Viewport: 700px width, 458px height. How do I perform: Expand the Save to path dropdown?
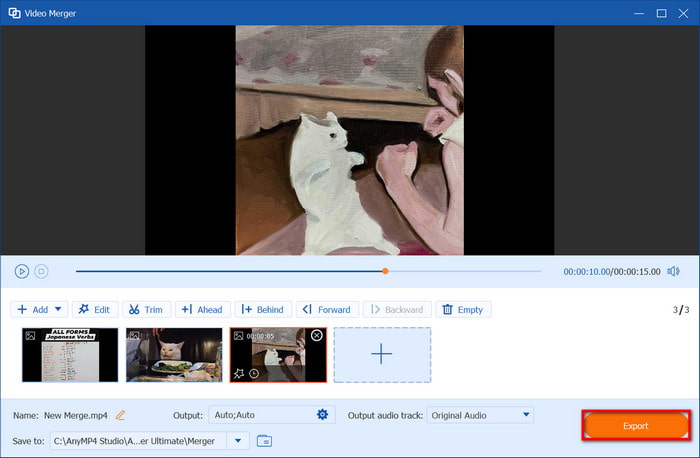tap(238, 441)
